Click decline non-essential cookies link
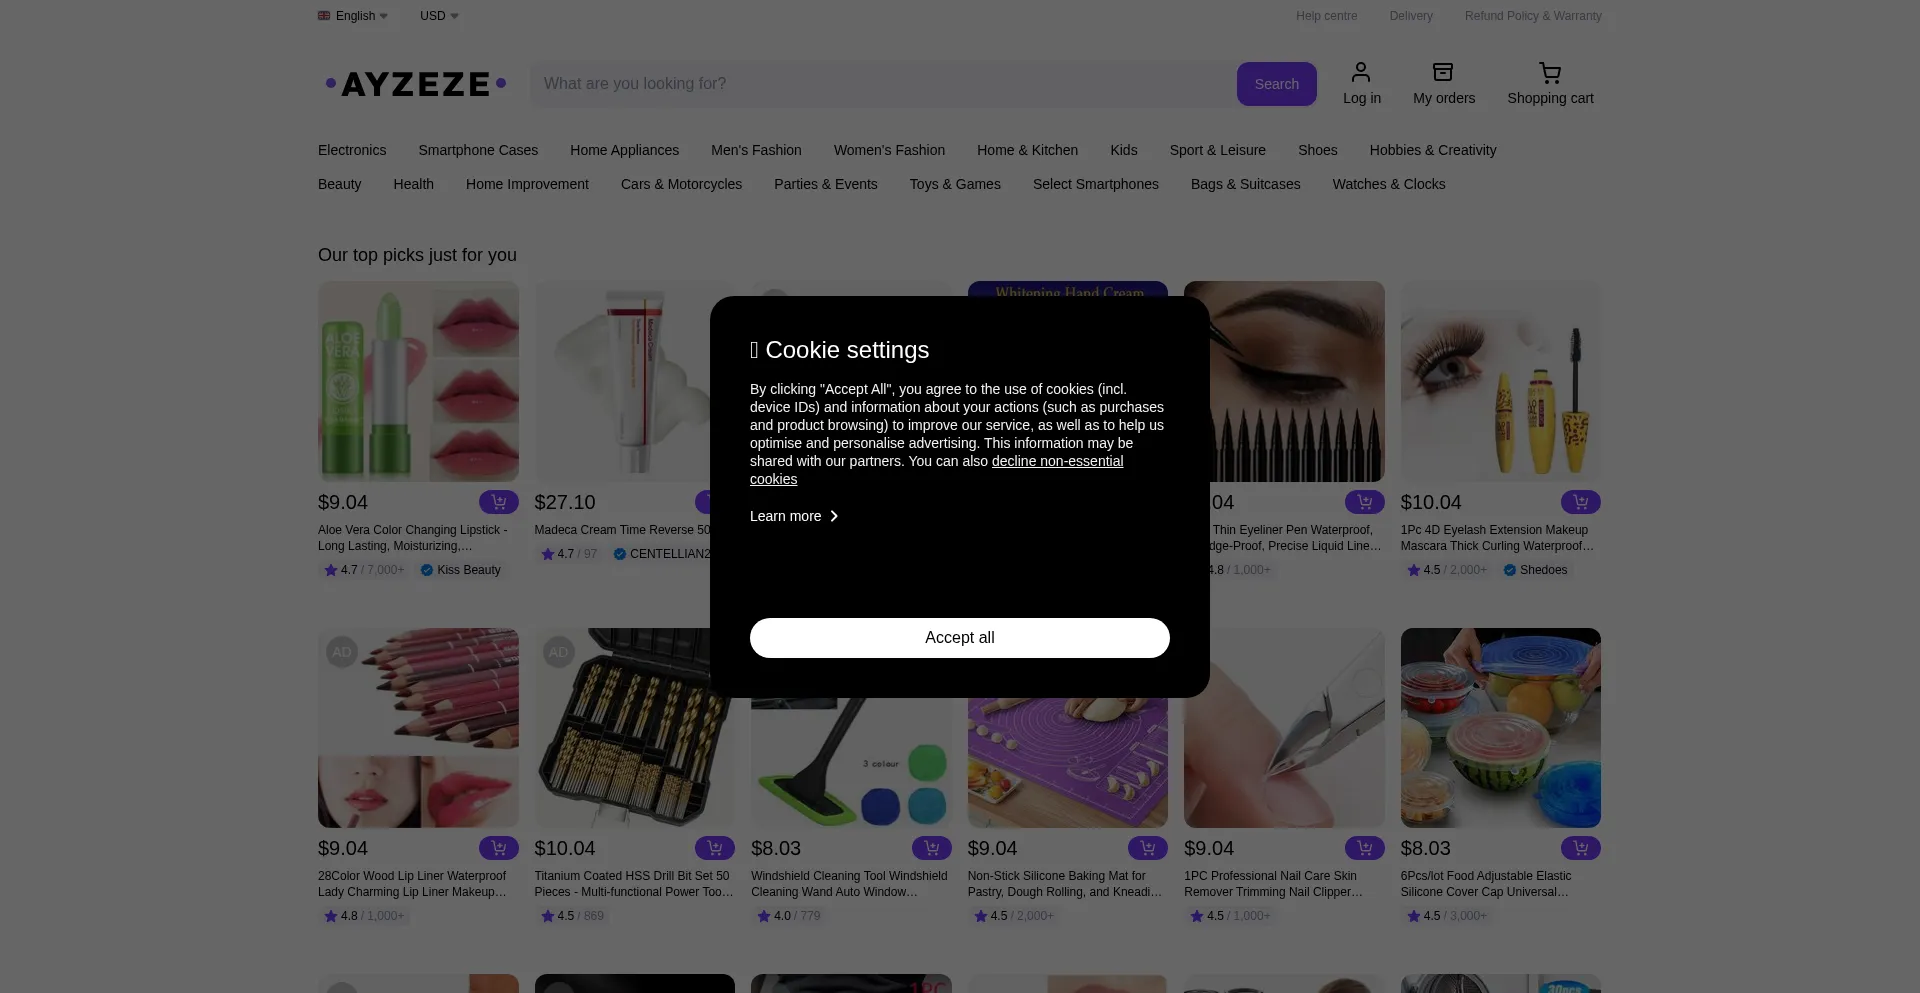Viewport: 1920px width, 993px height. click(x=1057, y=461)
